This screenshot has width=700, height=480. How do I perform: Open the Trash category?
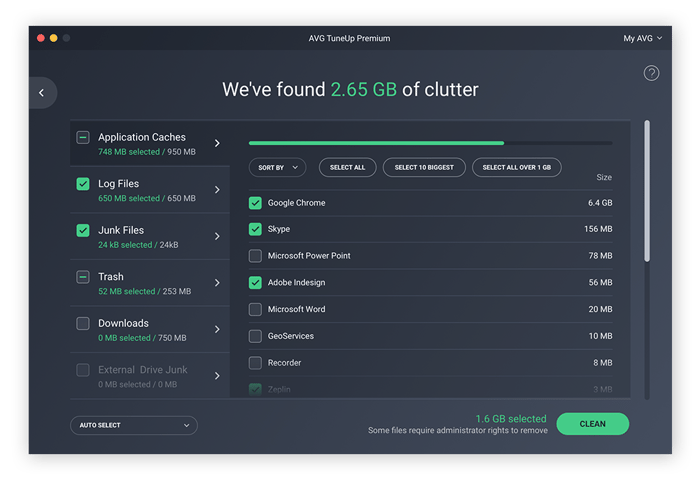pyautogui.click(x=150, y=283)
